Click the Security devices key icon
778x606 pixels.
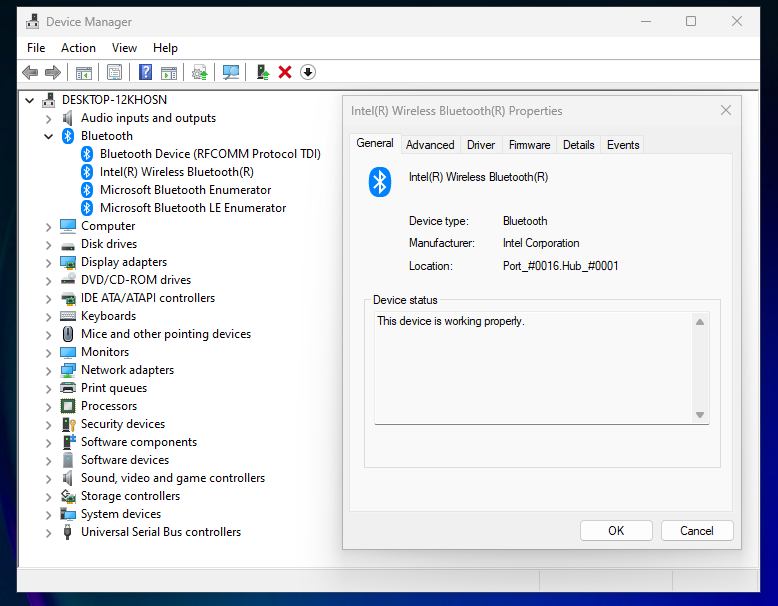[68, 424]
